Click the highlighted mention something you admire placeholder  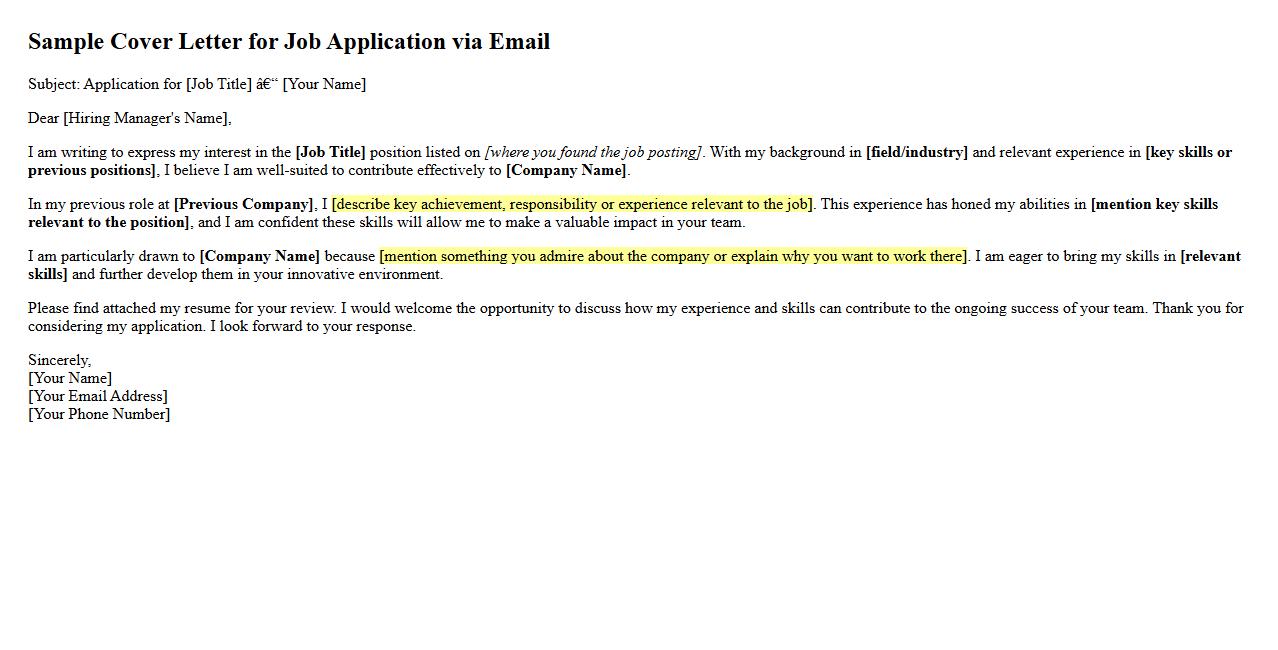674,256
